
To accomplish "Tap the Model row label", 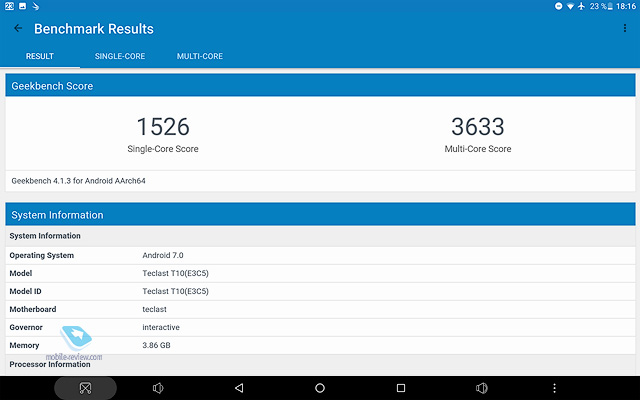I will click(x=21, y=273).
